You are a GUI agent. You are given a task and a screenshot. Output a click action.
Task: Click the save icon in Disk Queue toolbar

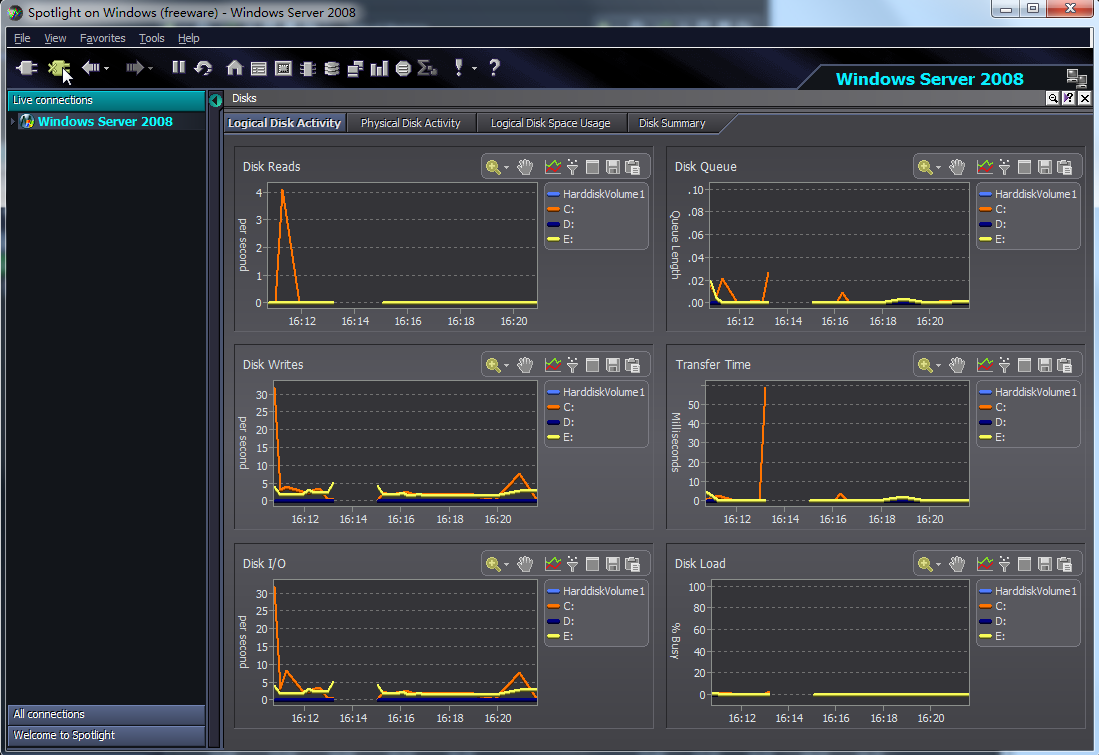(x=1044, y=167)
